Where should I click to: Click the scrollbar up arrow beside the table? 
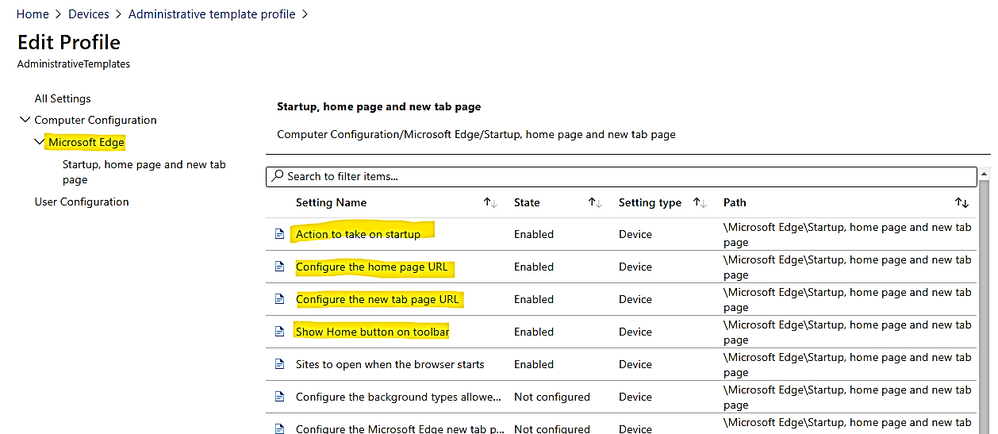(x=986, y=173)
